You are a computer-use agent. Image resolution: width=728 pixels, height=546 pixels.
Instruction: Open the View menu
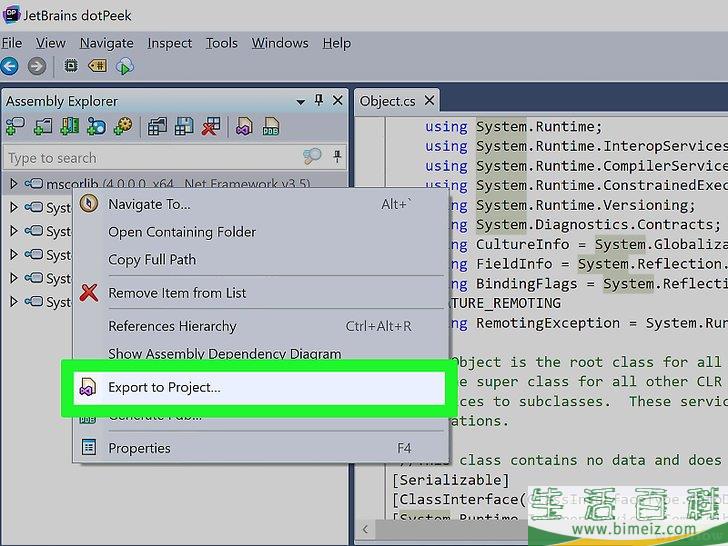click(x=51, y=43)
